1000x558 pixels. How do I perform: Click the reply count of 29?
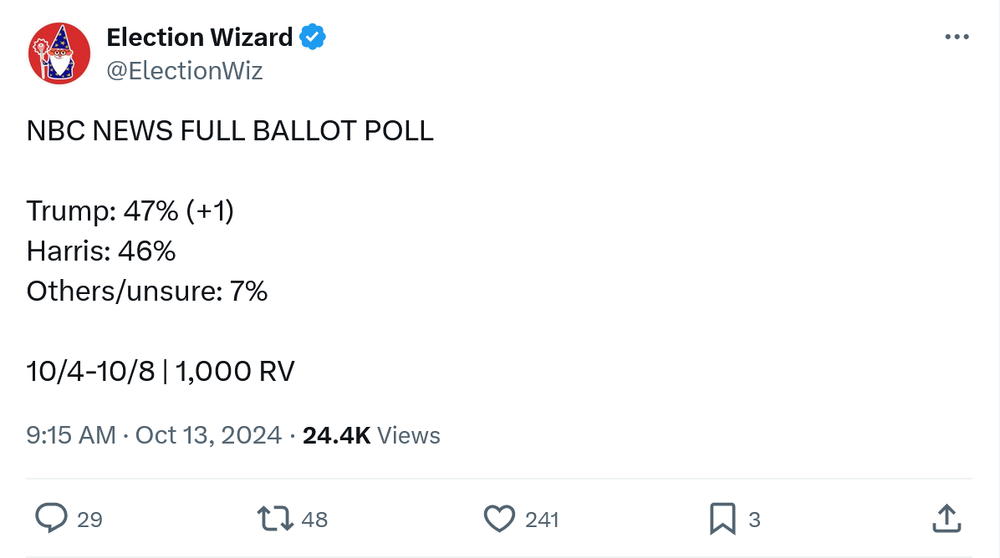coord(90,519)
